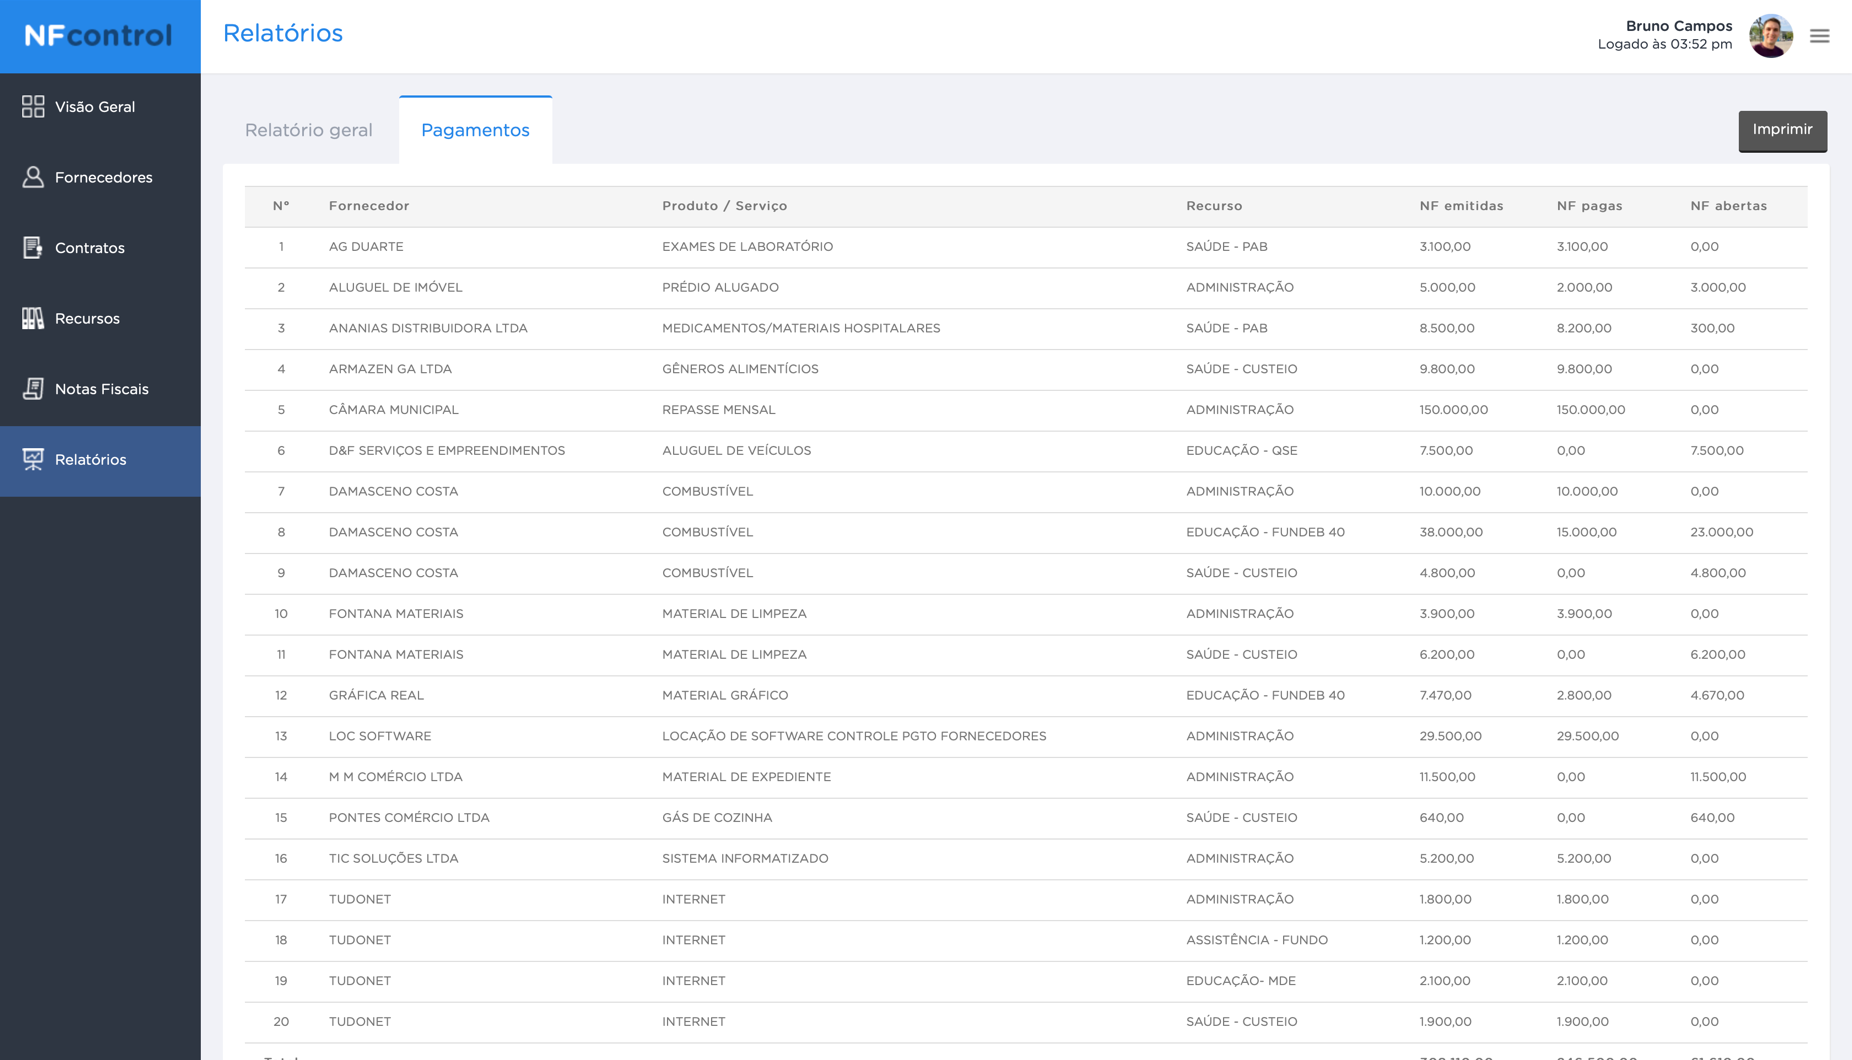
Task: Click the Recursos books icon
Action: click(x=33, y=318)
